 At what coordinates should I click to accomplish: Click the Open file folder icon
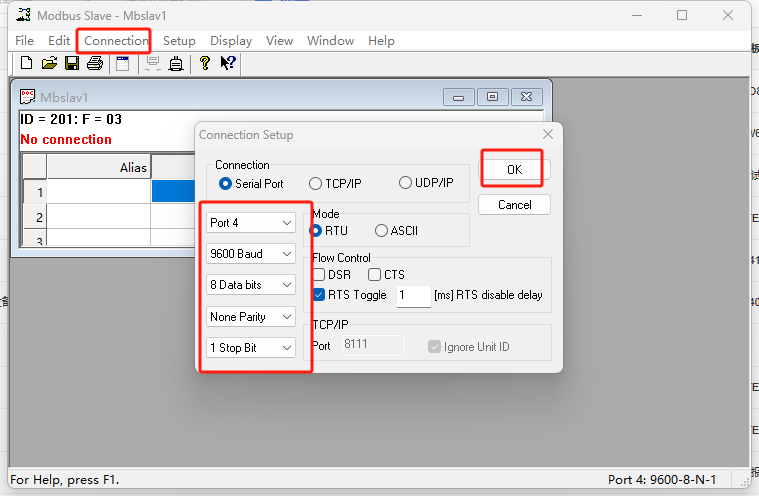[x=49, y=63]
